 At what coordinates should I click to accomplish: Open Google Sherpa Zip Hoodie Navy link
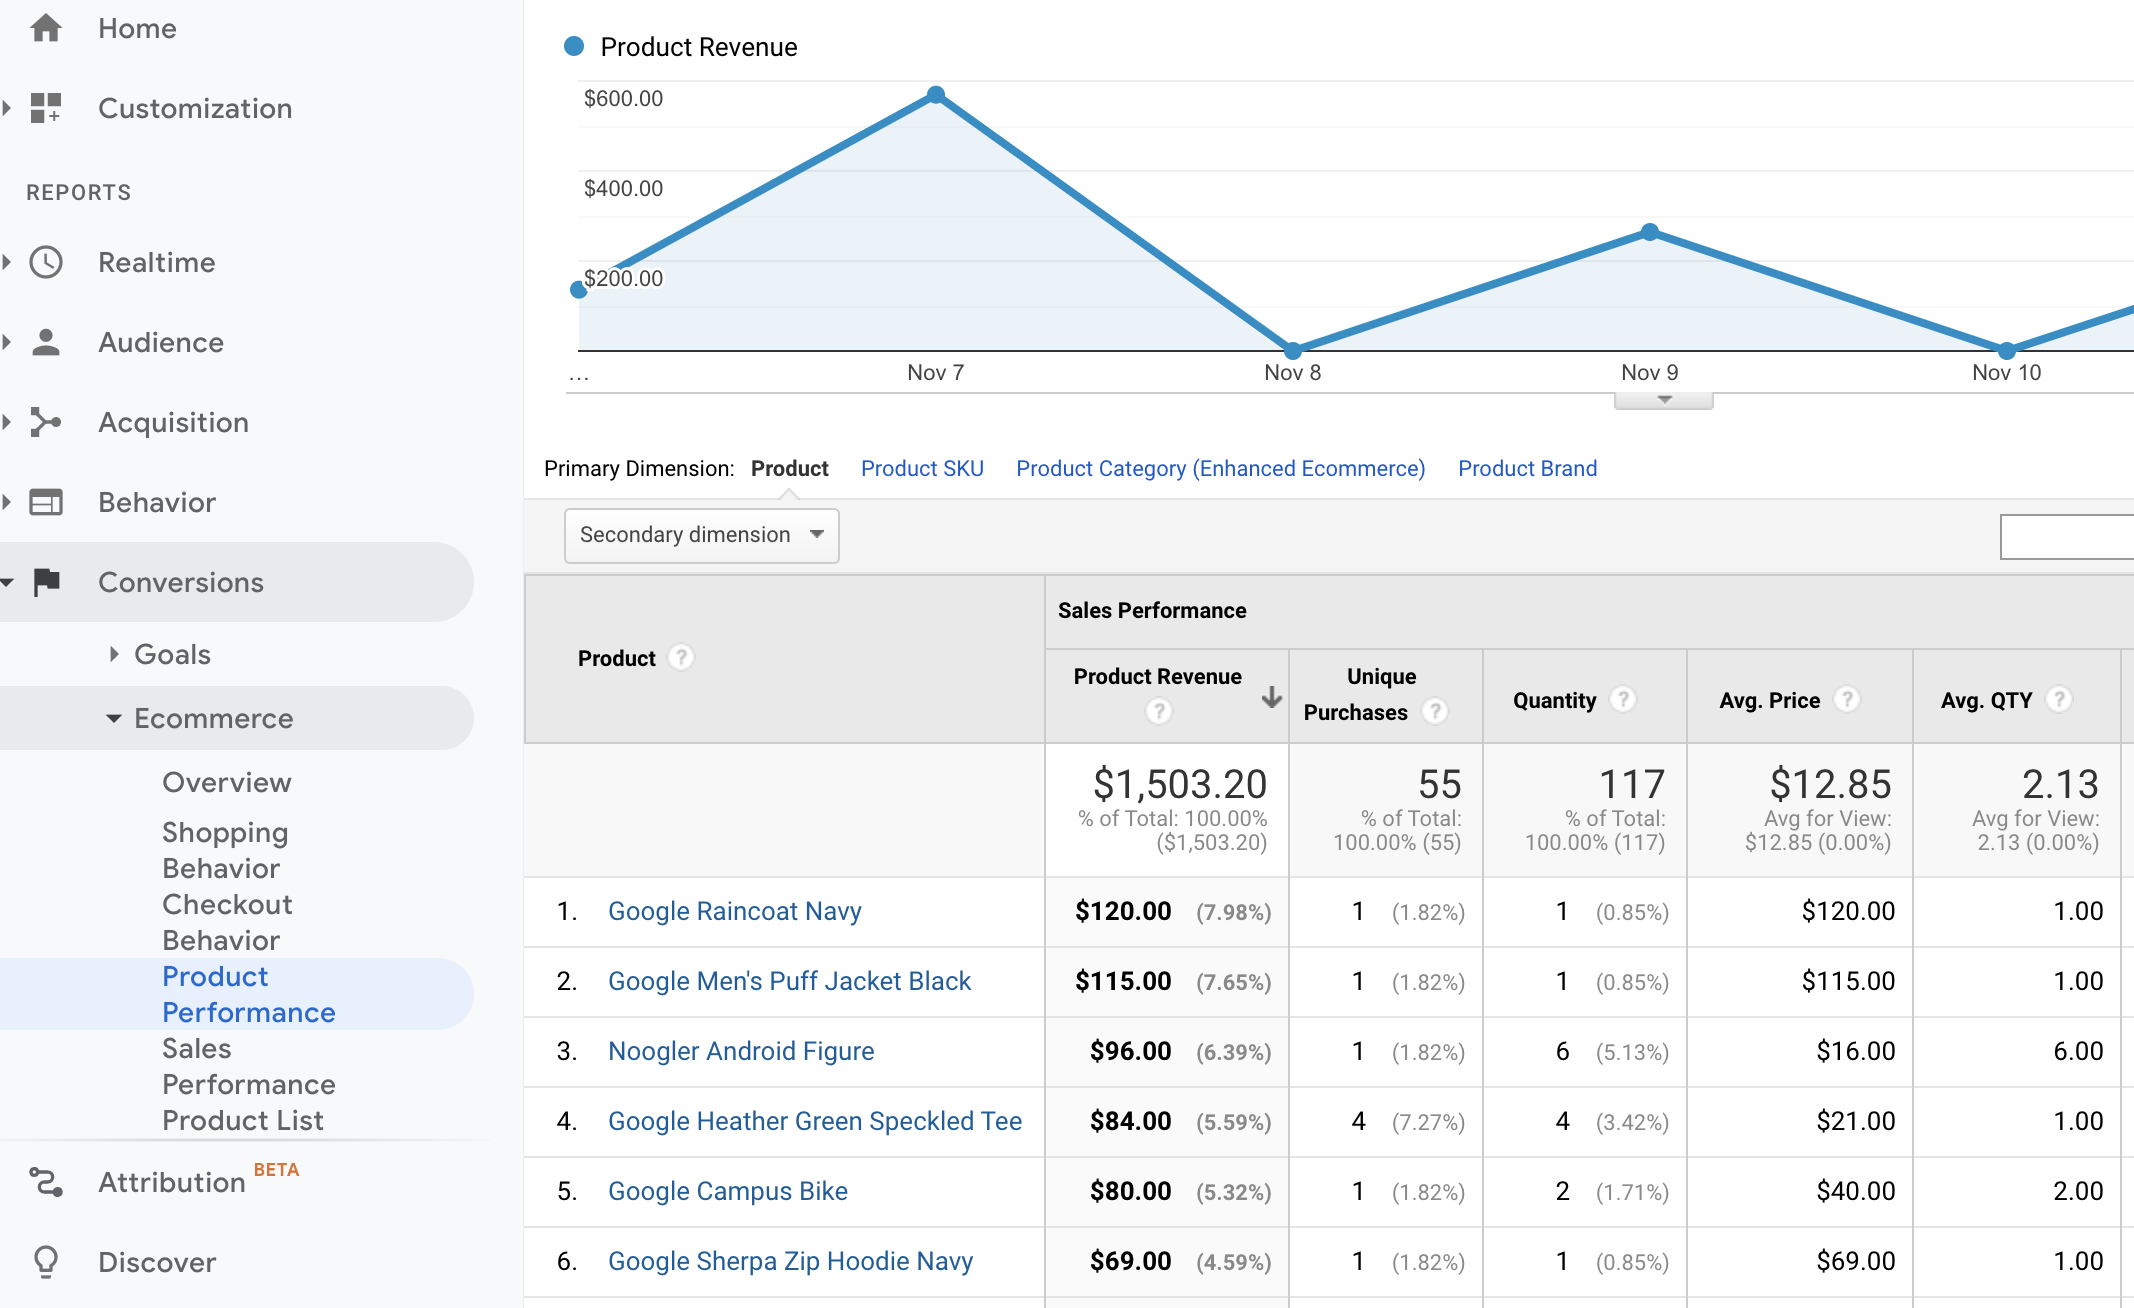tap(790, 1261)
